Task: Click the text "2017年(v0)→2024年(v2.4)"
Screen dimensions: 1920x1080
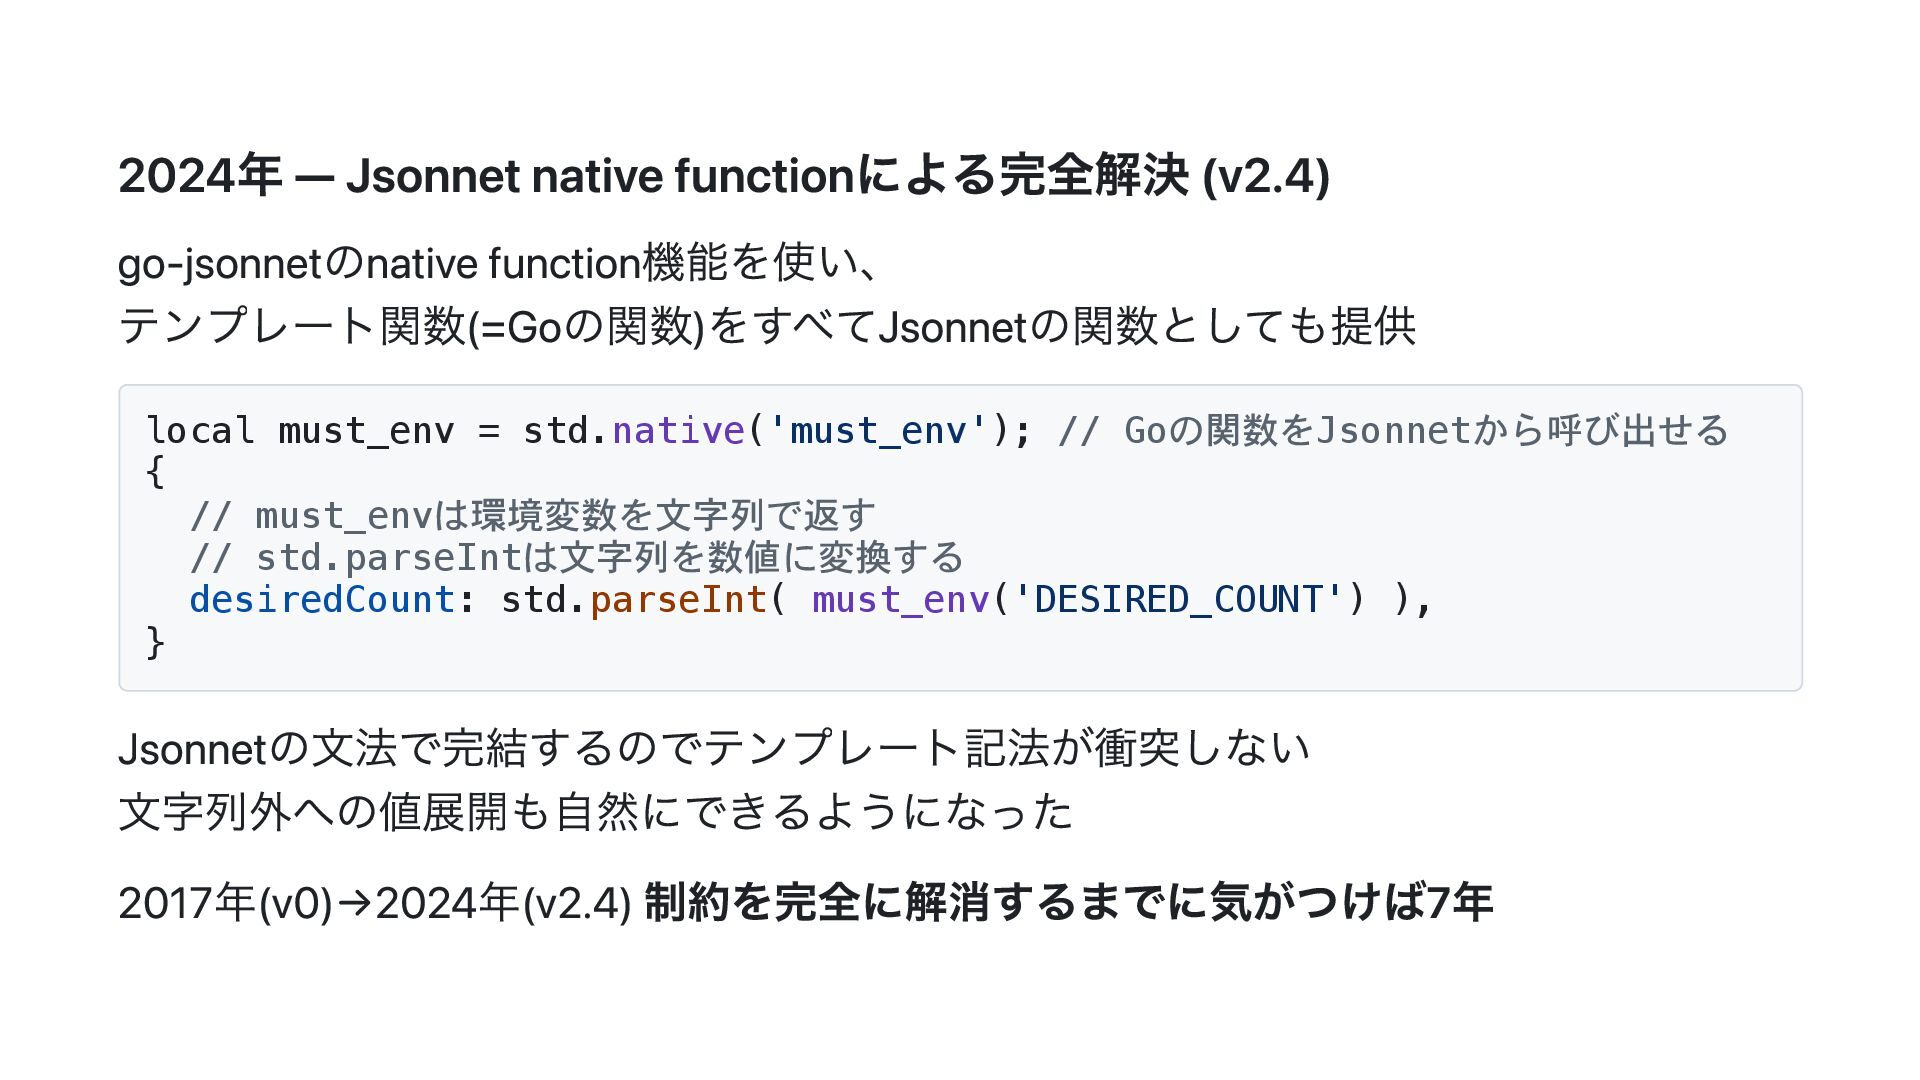Action: [374, 903]
